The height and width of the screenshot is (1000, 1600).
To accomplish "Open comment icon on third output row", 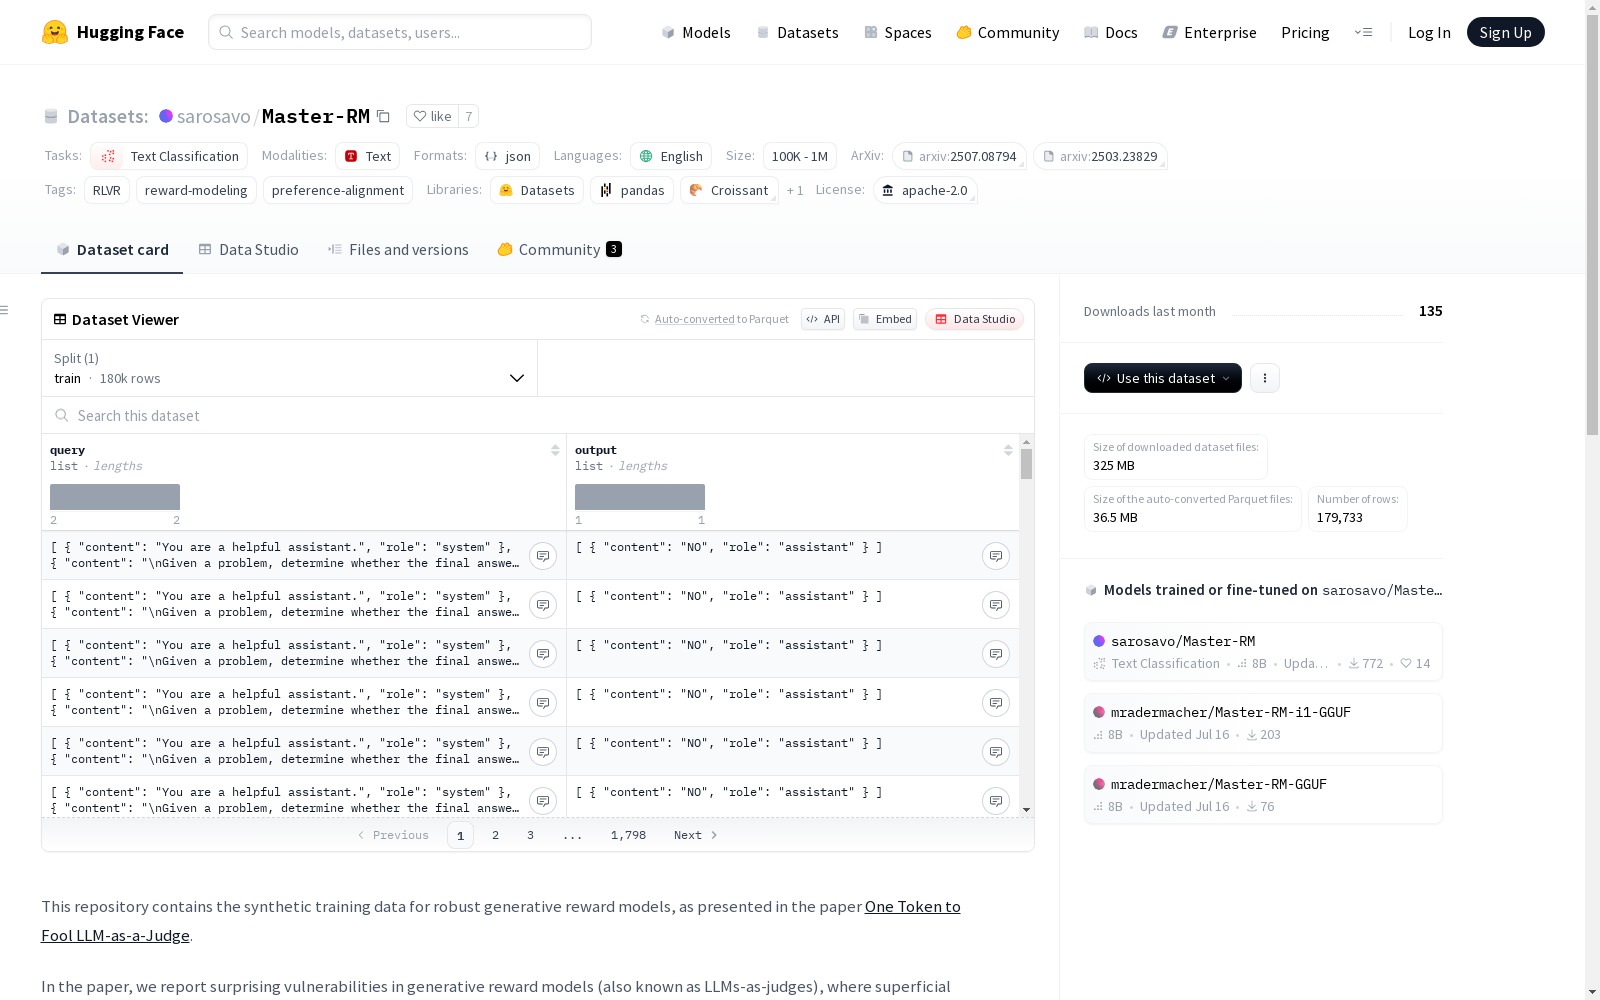I will point(996,654).
